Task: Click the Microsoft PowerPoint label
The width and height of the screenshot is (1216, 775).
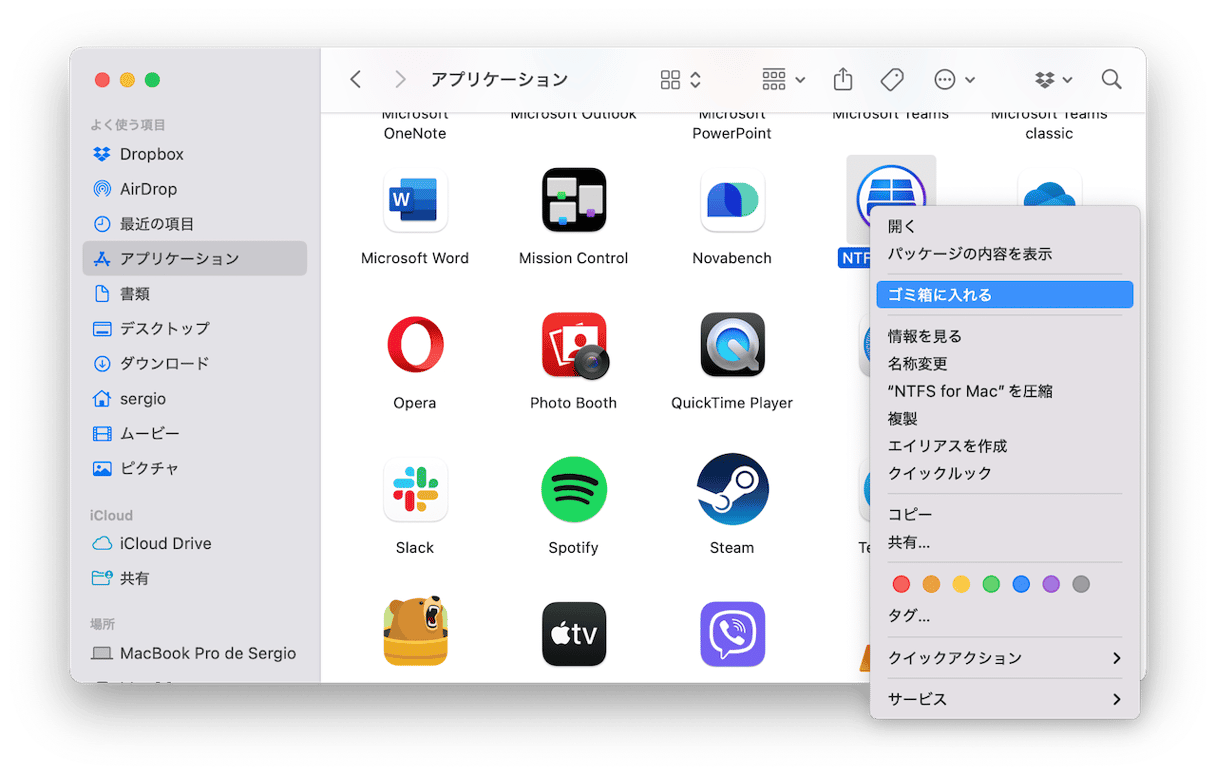Action: [732, 124]
